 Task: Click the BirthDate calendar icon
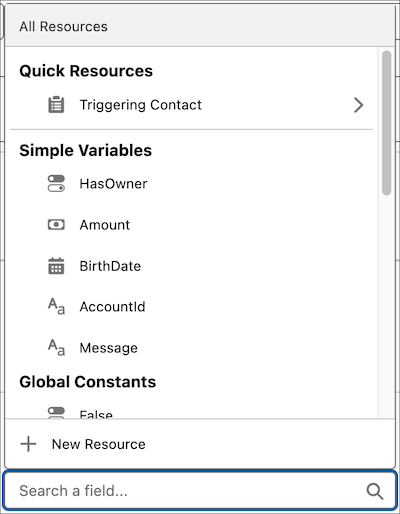coord(56,266)
